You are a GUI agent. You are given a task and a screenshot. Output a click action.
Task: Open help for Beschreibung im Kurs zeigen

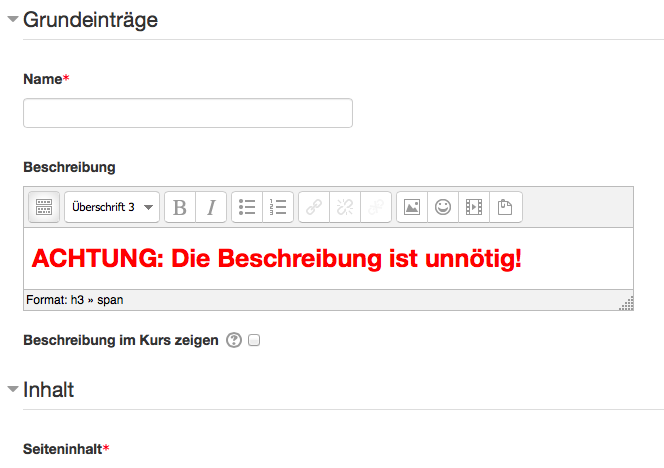tap(234, 340)
